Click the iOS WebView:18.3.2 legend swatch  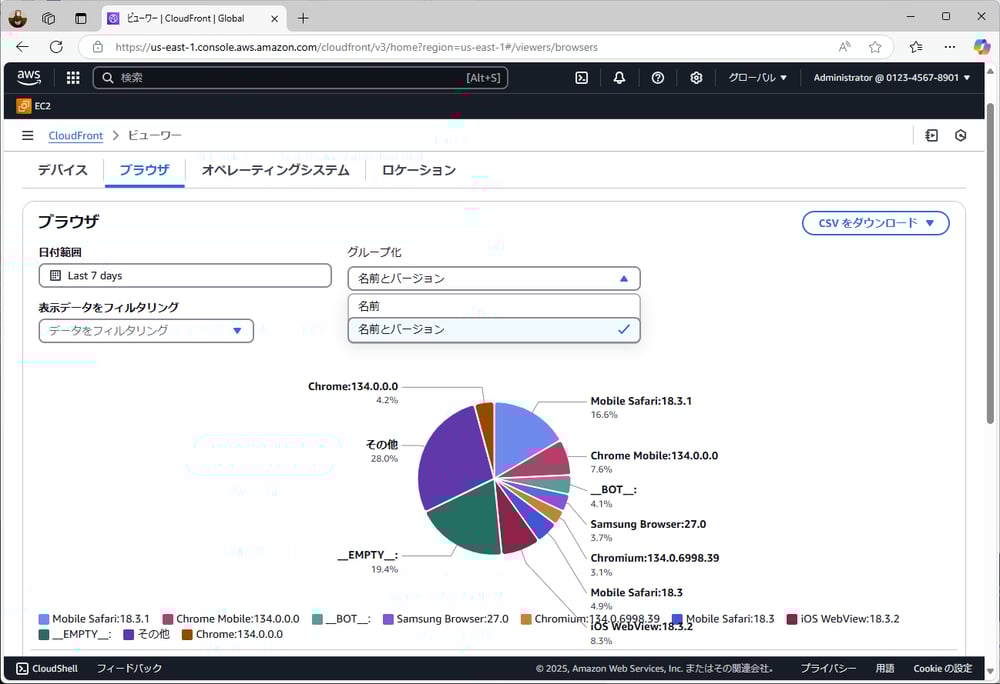point(792,619)
